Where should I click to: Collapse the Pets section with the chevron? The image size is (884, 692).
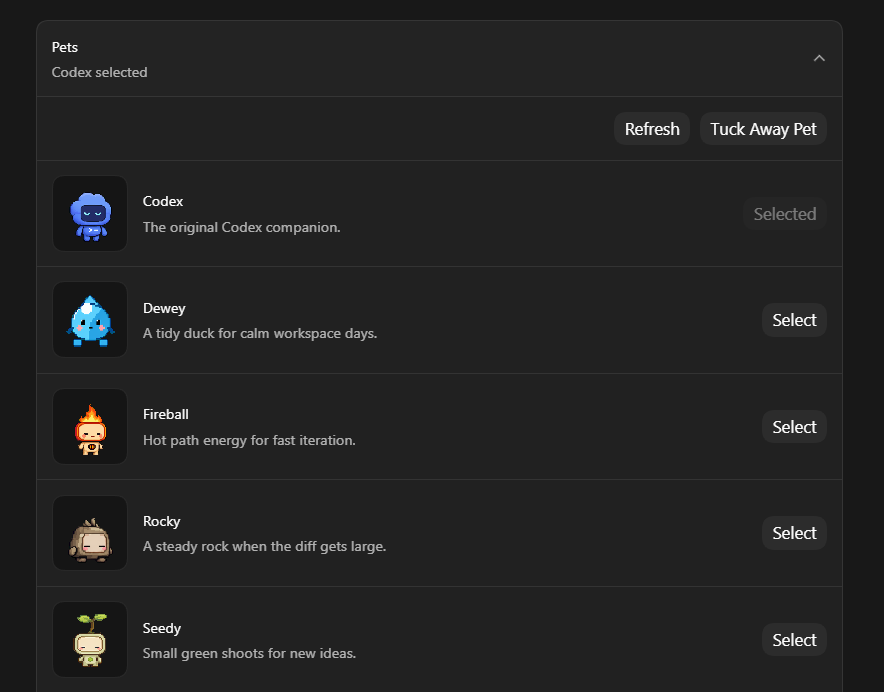pos(819,58)
